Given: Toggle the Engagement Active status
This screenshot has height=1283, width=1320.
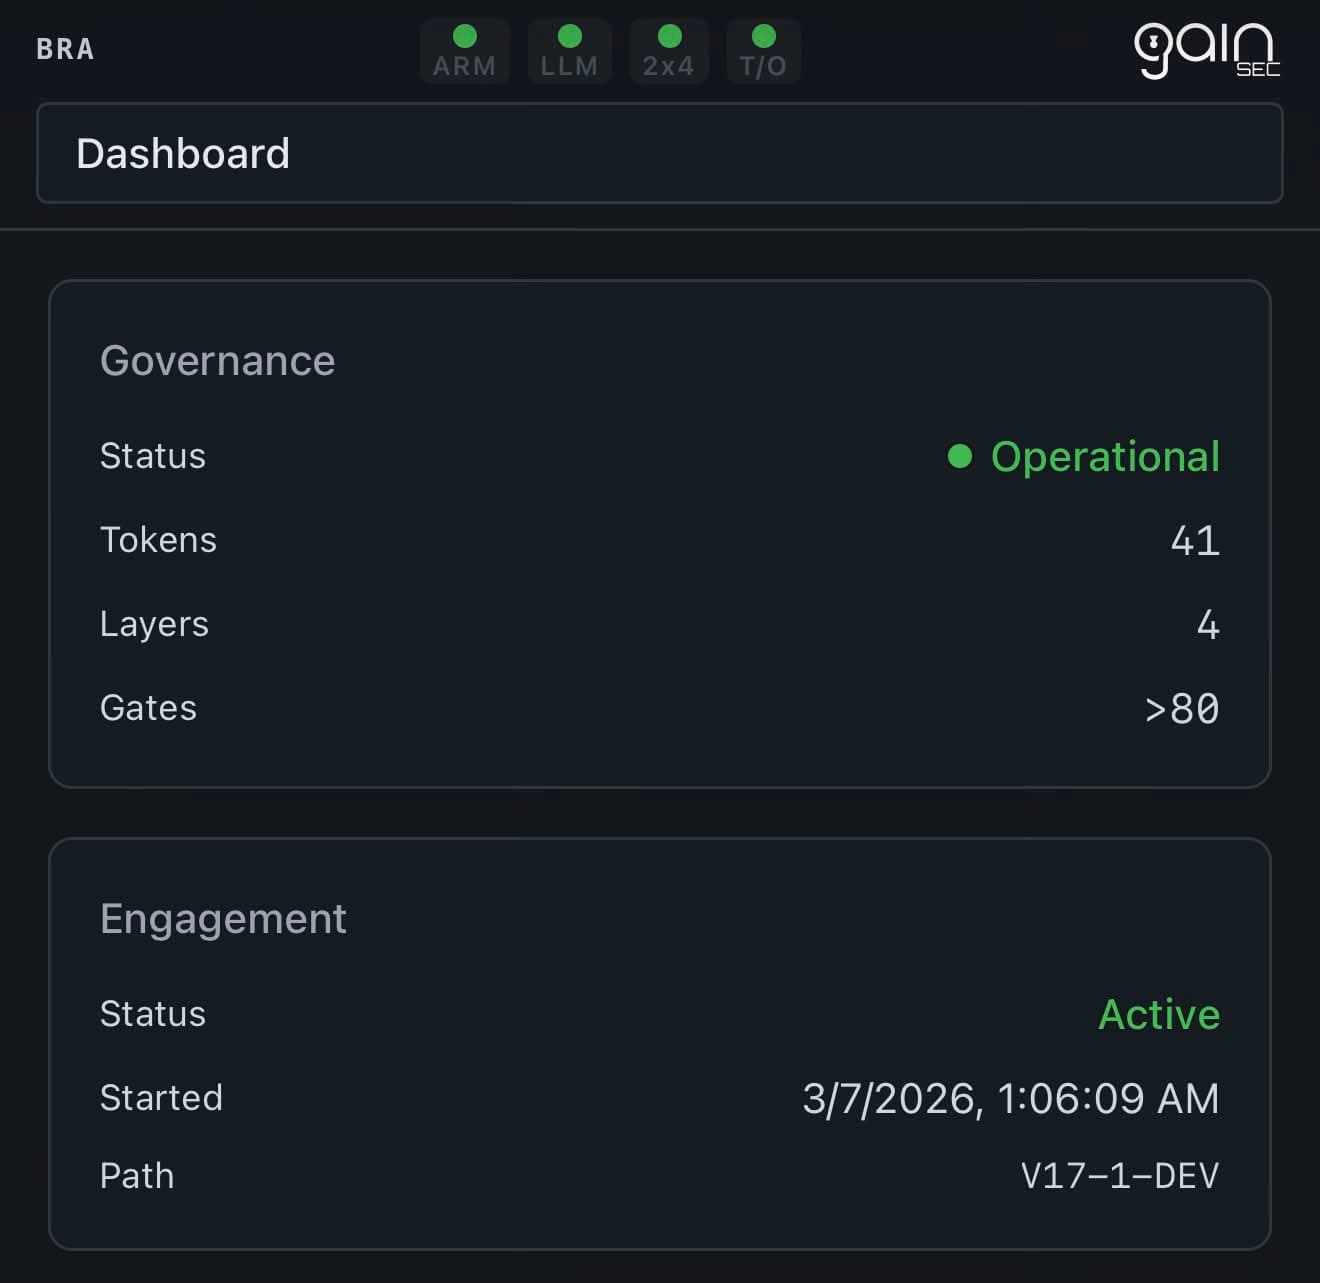Looking at the screenshot, I should 1159,1014.
